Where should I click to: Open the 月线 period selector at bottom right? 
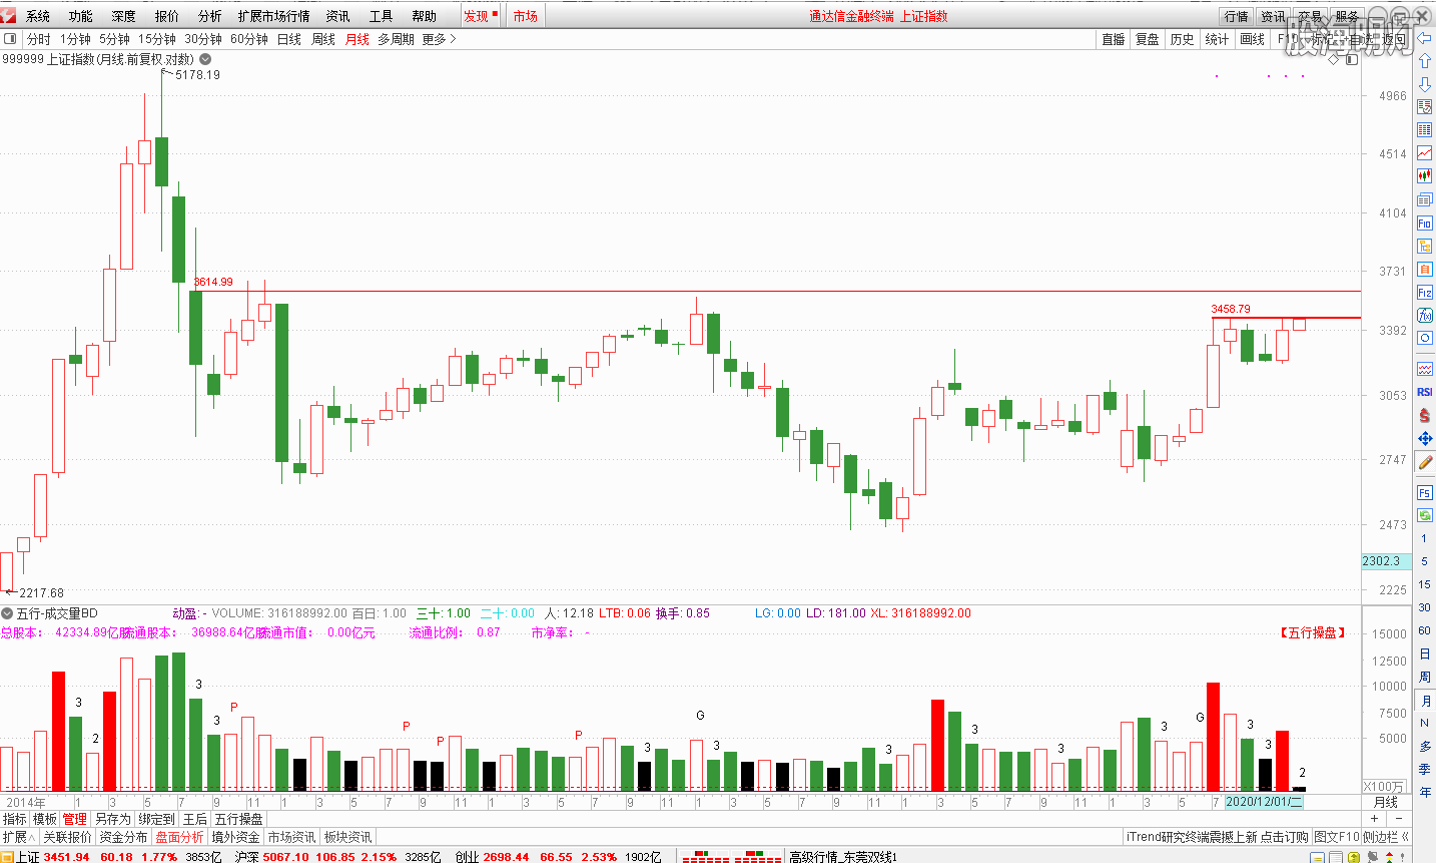(1385, 802)
